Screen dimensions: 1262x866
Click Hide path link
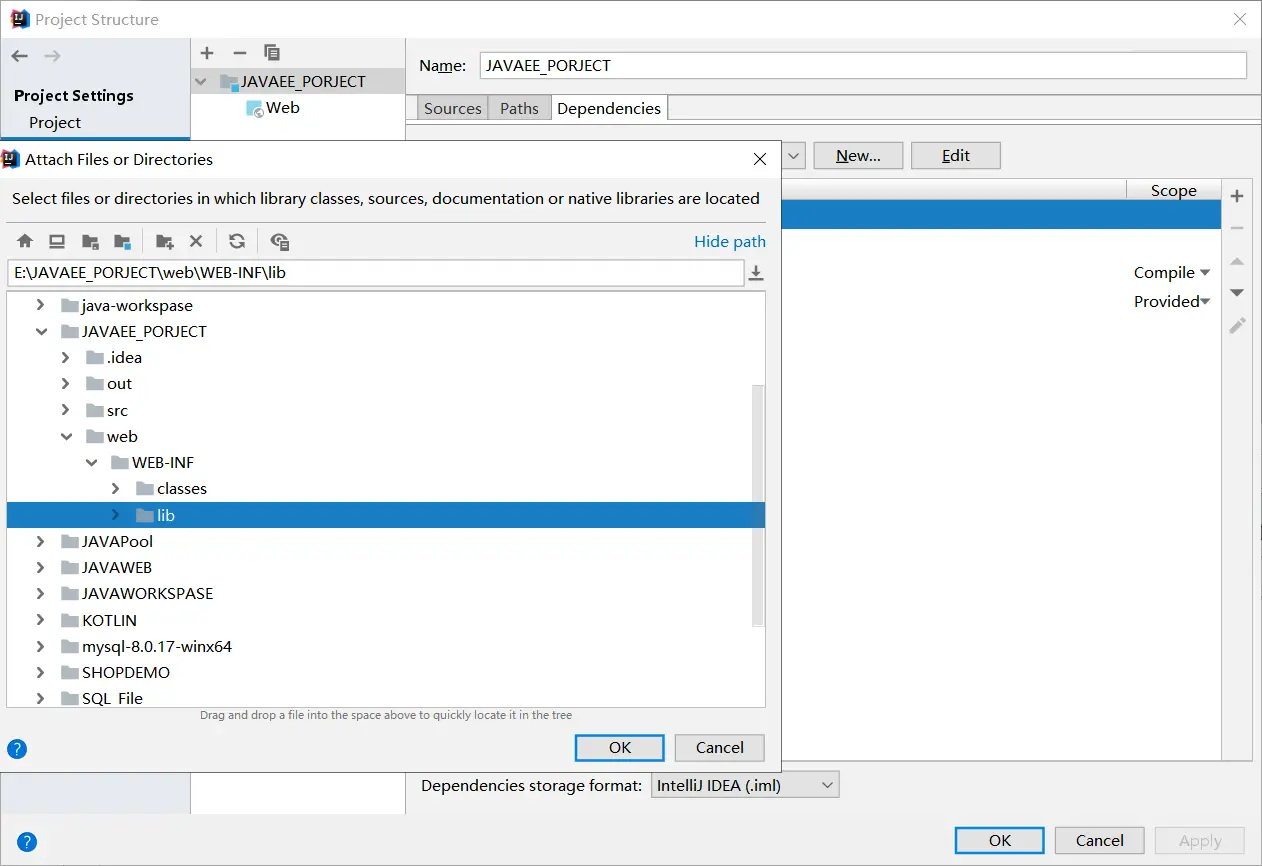[730, 241]
